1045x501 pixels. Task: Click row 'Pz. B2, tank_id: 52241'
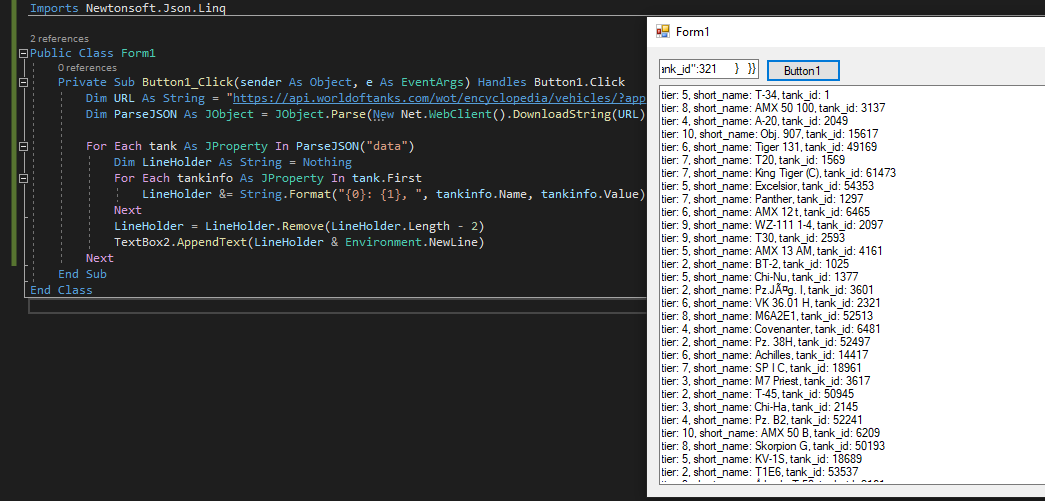pyautogui.click(x=762, y=420)
